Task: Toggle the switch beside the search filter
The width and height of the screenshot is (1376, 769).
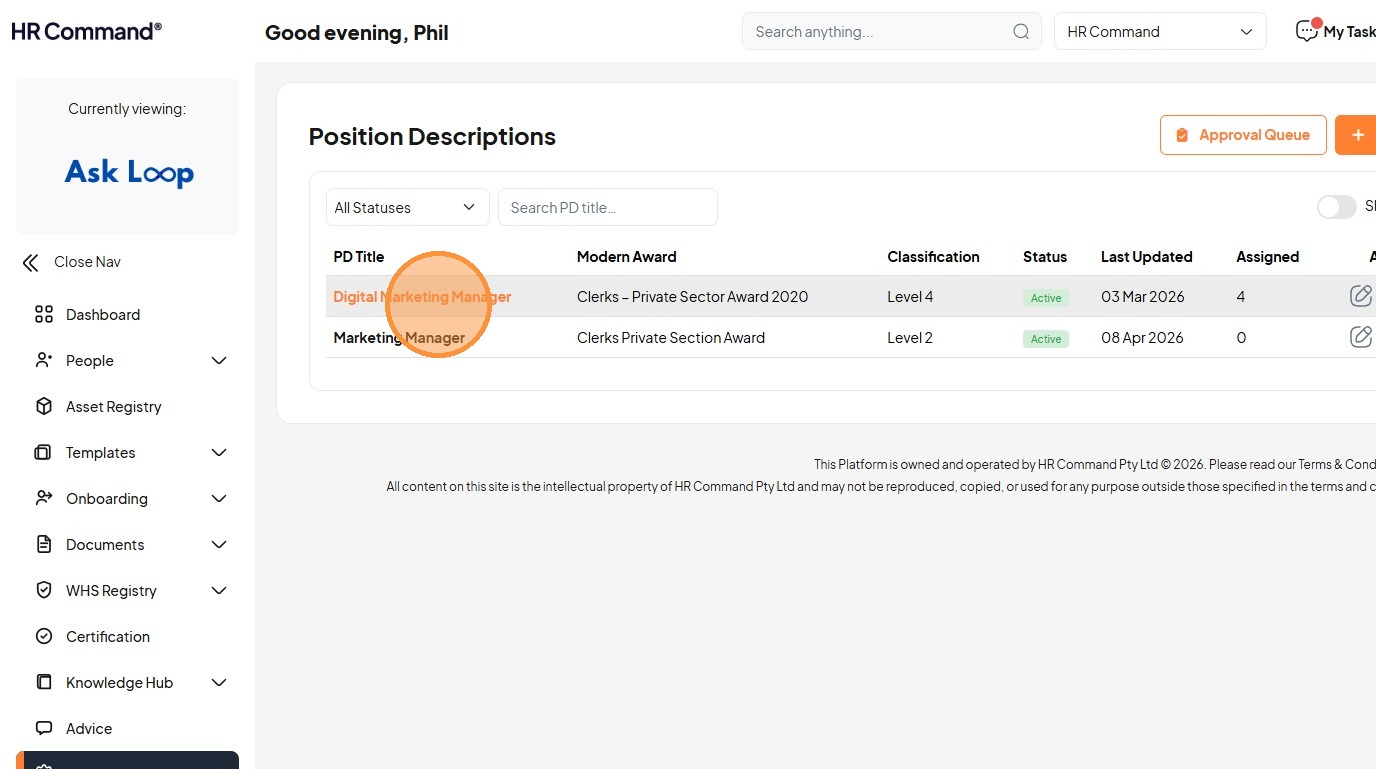Action: click(x=1336, y=207)
